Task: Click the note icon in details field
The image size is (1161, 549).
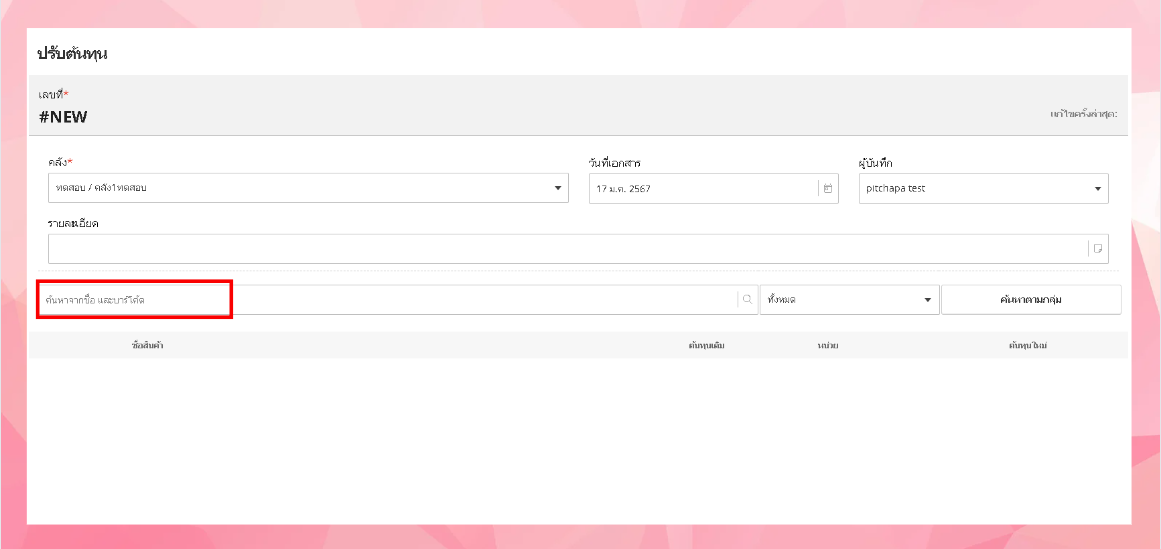Action: coord(1098,249)
